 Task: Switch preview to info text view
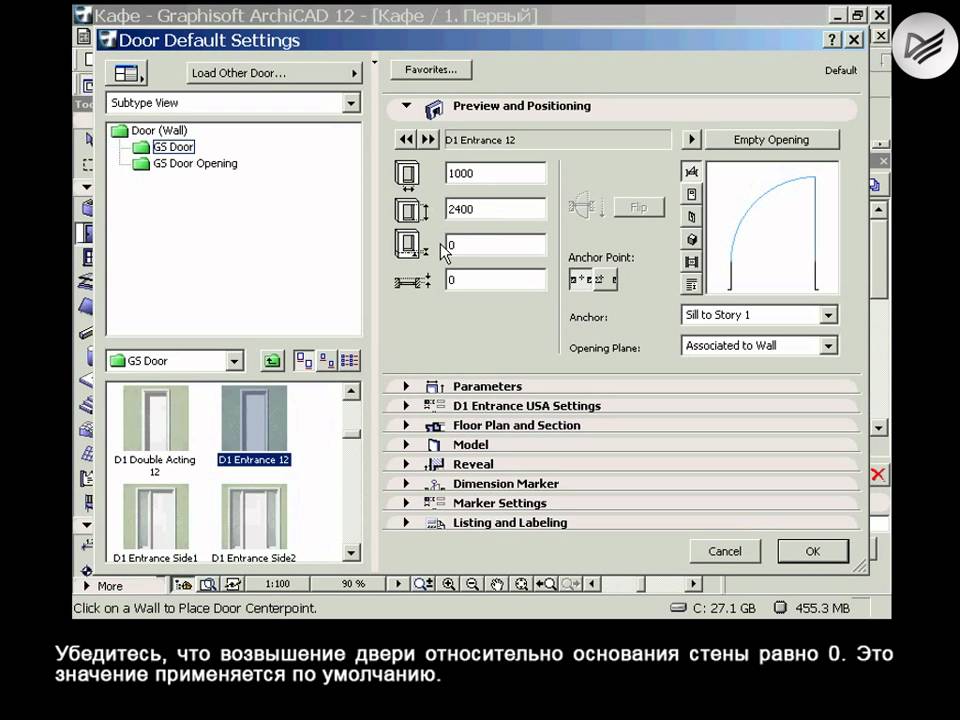tap(692, 284)
